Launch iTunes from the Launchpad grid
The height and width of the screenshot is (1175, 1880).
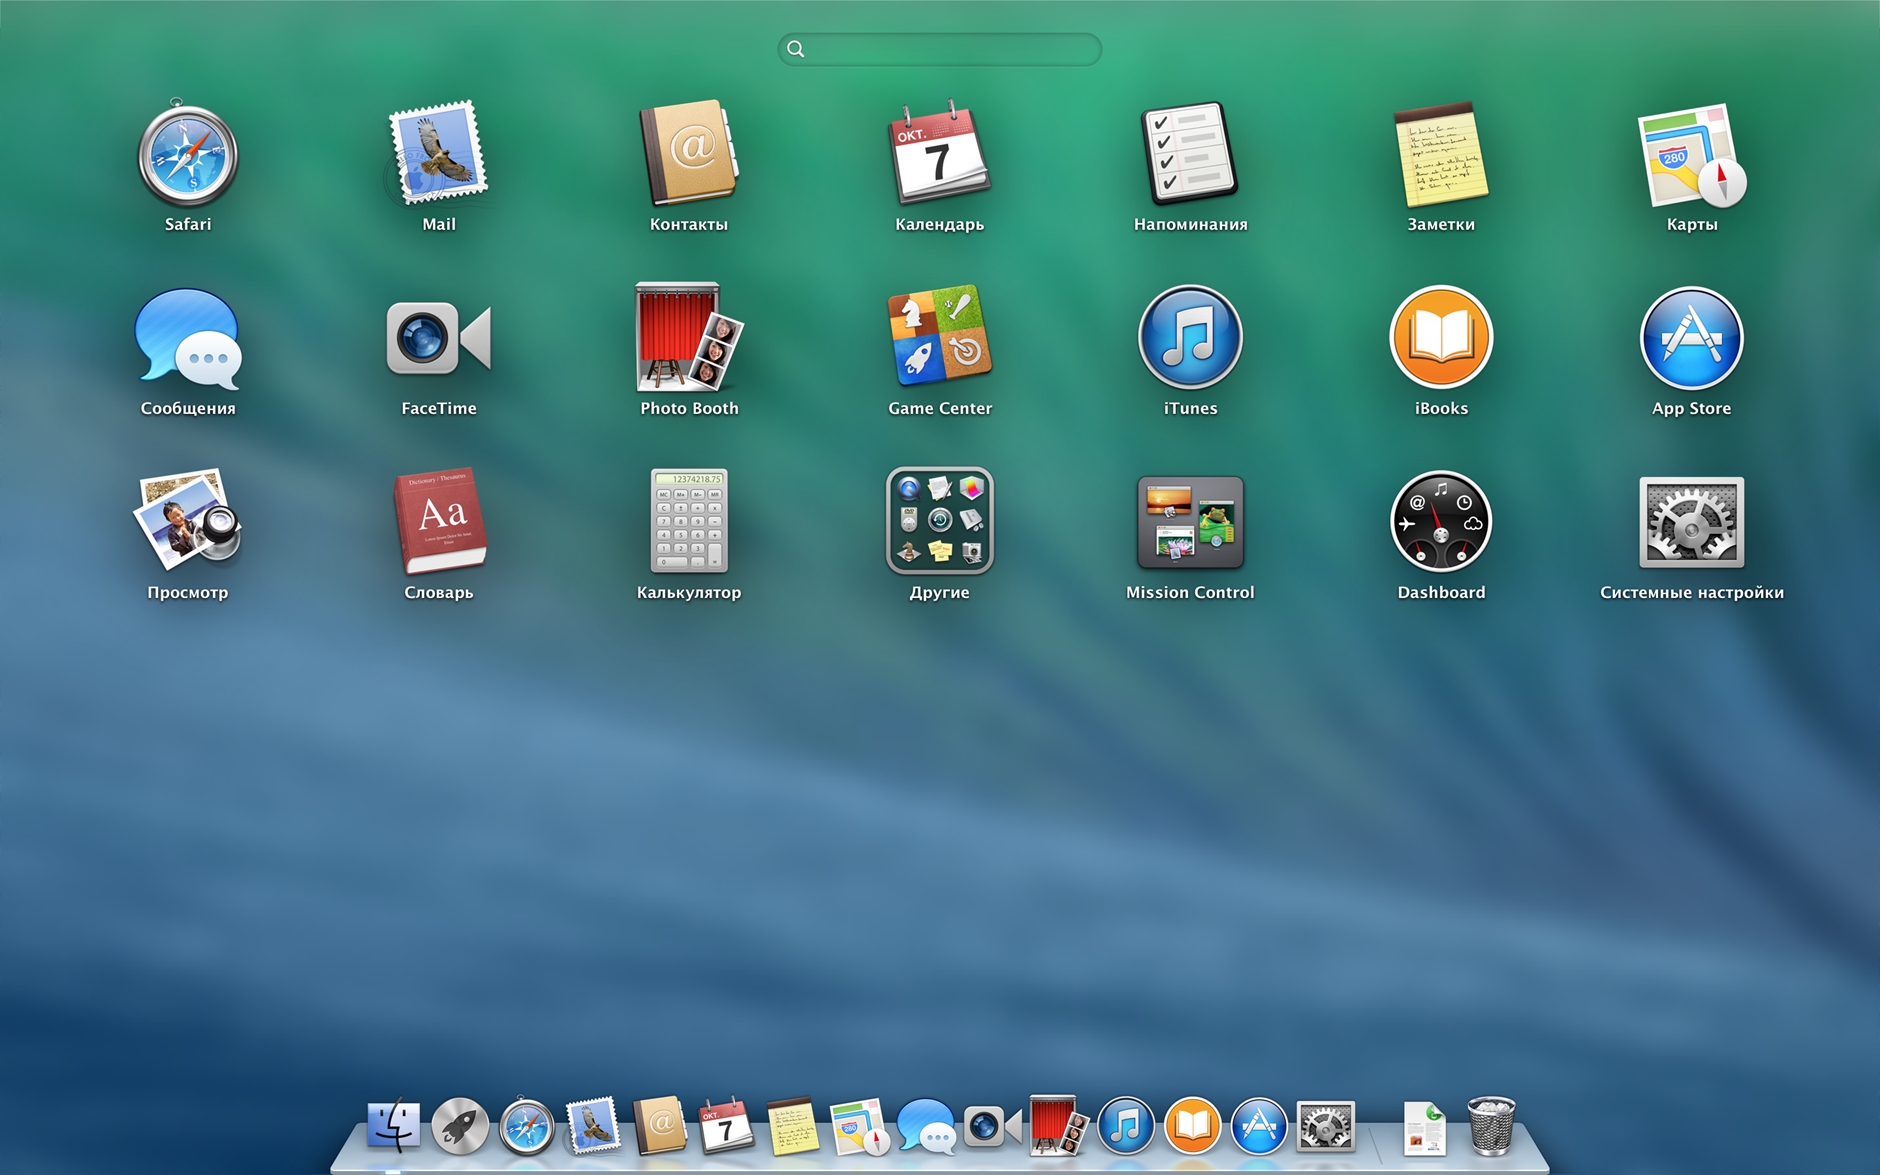1190,337
